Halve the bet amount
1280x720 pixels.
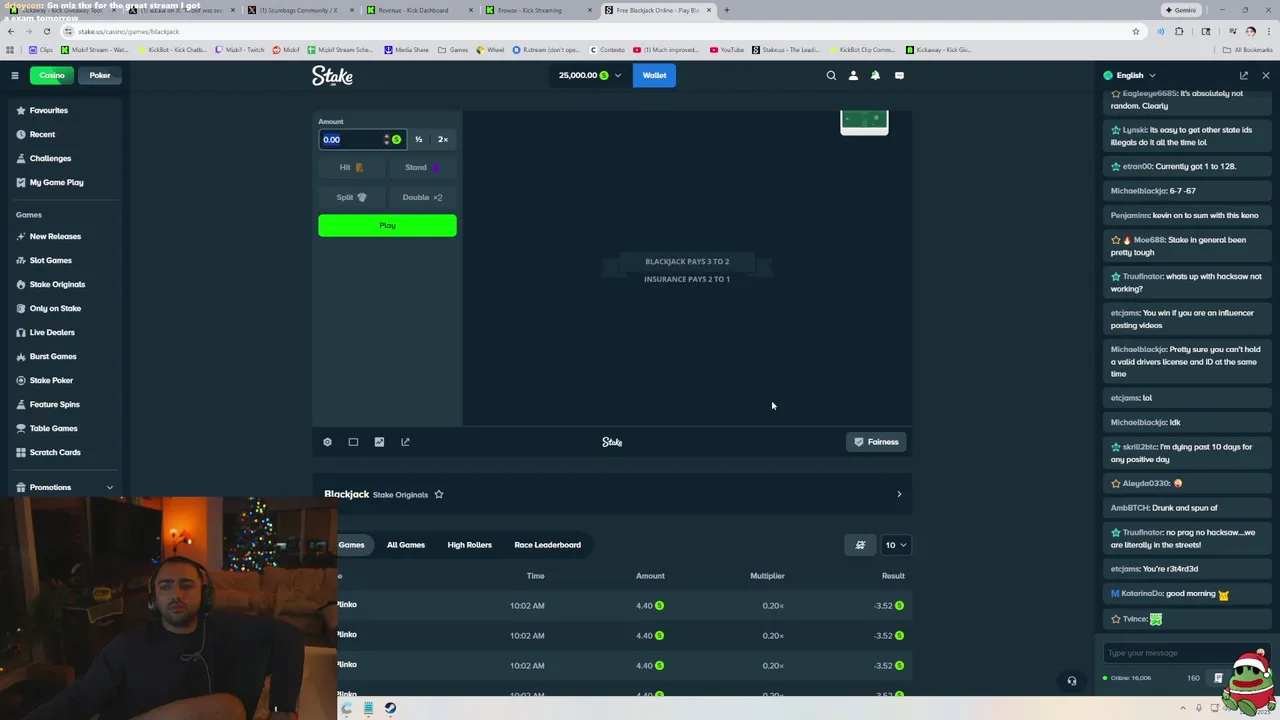coord(418,139)
